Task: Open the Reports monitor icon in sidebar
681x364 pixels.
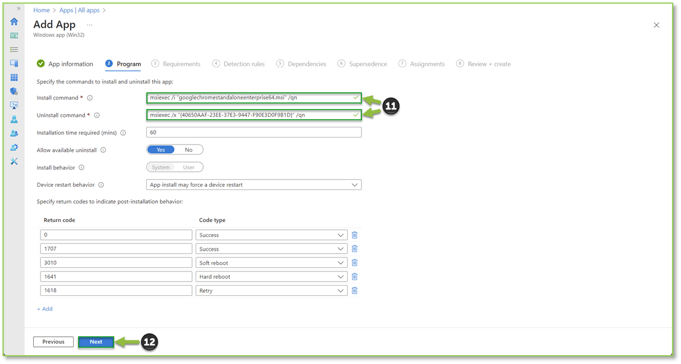Action: [14, 105]
